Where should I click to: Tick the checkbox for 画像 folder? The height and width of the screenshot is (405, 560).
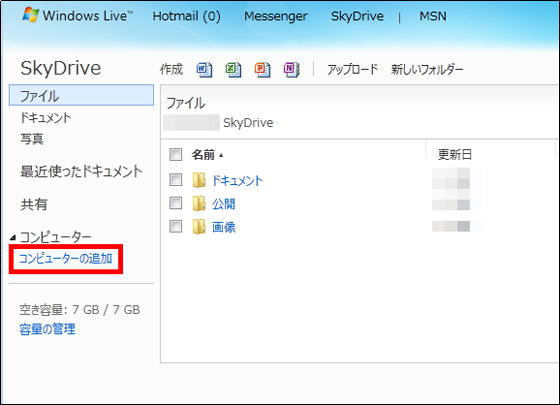click(175, 226)
